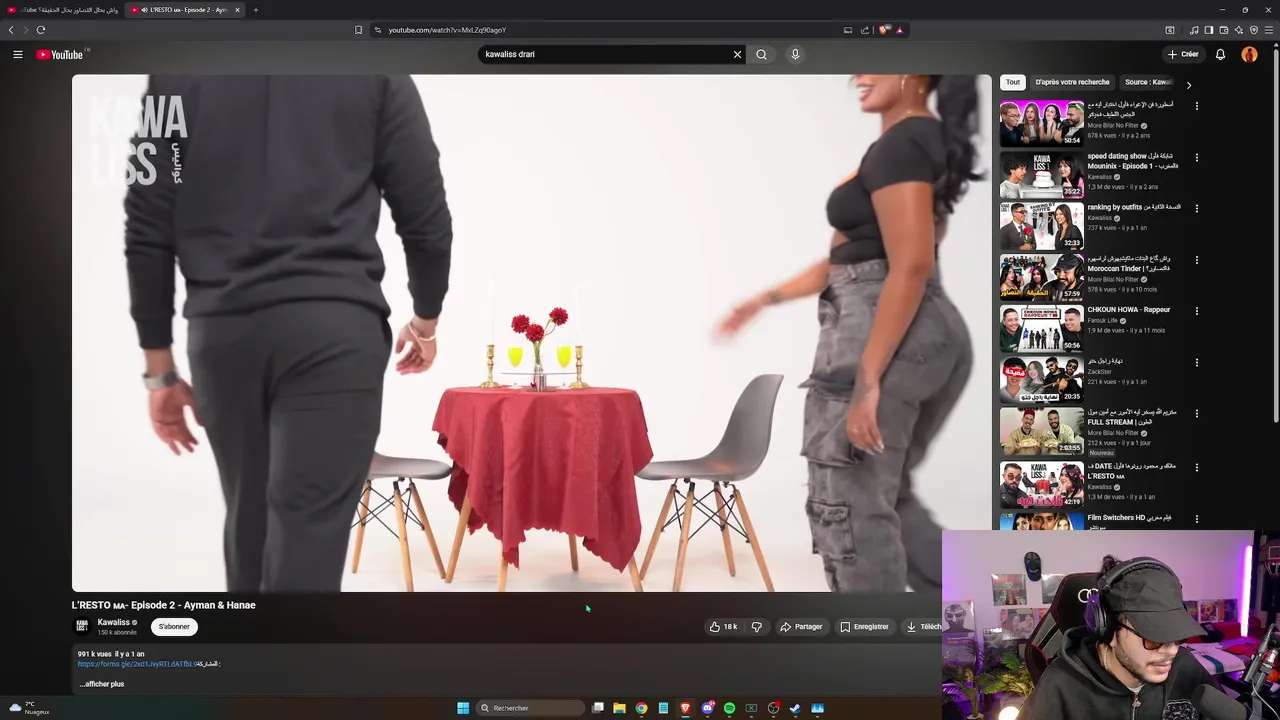Open the Kawaliss channel name link

pos(113,622)
